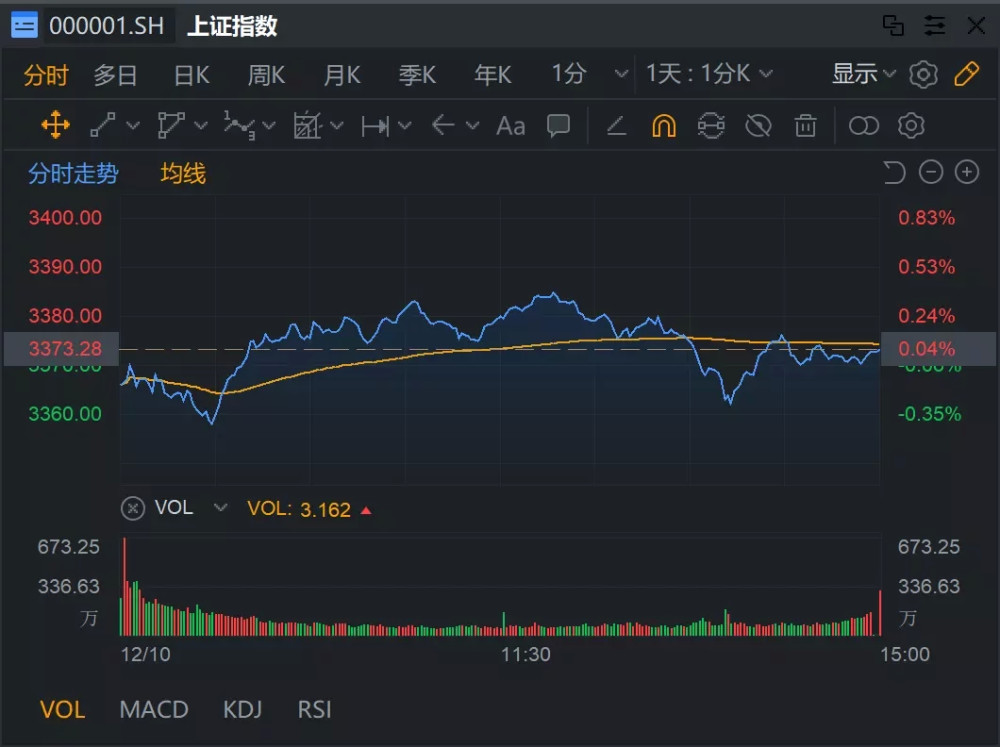The image size is (1000, 747).
Task: Open the 显示 display dropdown
Action: coord(864,74)
